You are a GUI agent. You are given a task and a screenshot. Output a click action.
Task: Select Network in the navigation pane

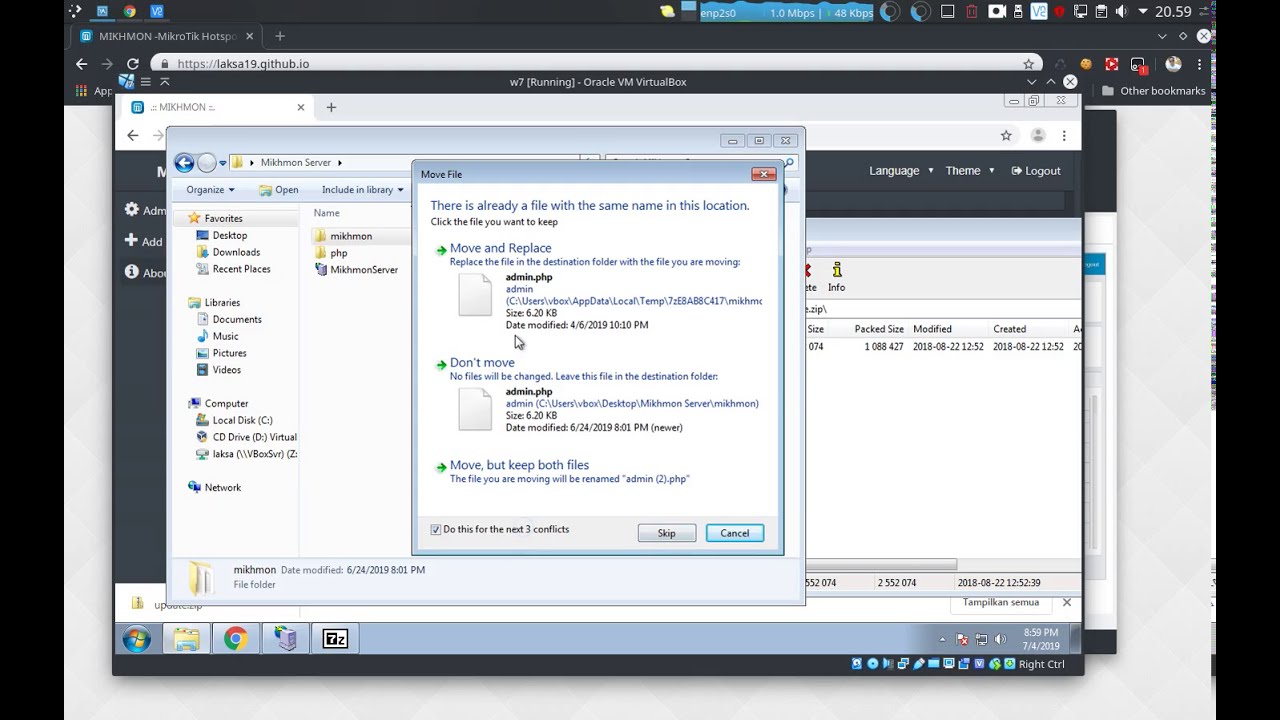point(222,487)
